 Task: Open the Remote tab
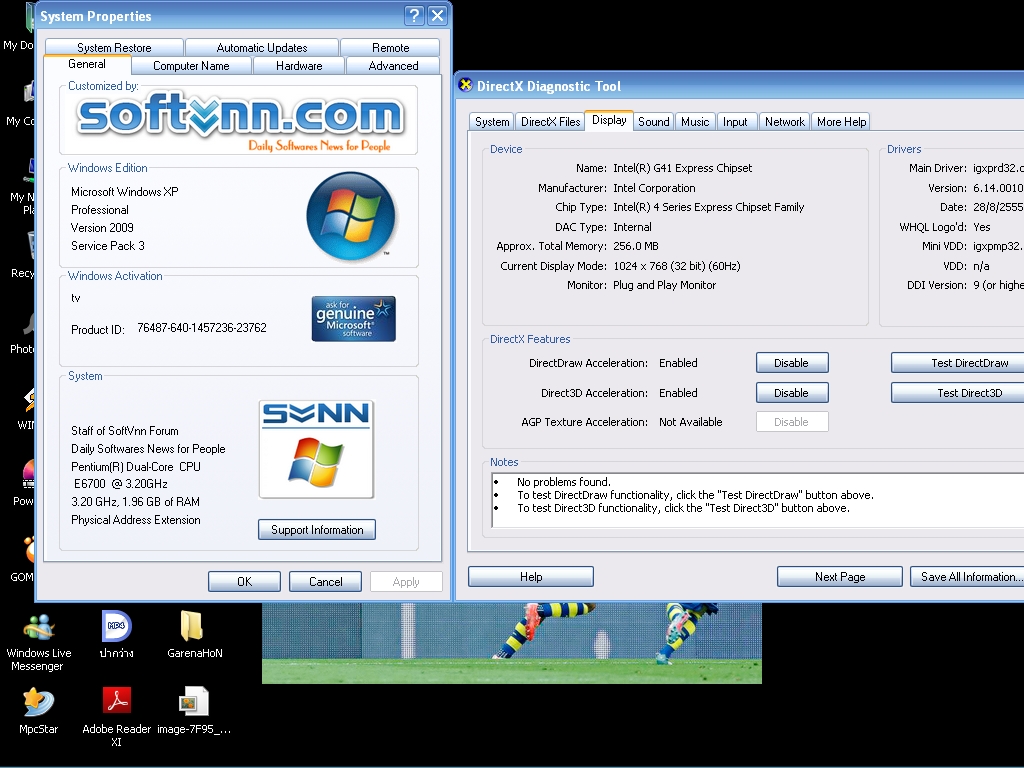391,48
